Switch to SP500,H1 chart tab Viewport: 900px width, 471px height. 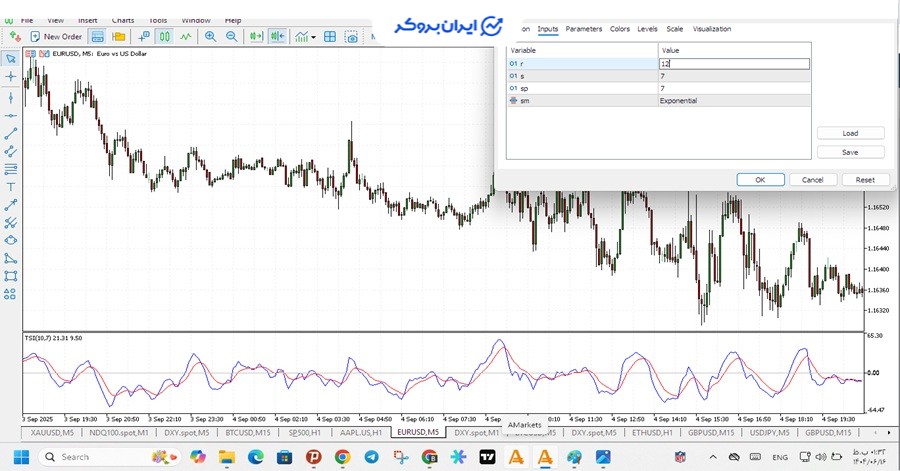pos(305,433)
